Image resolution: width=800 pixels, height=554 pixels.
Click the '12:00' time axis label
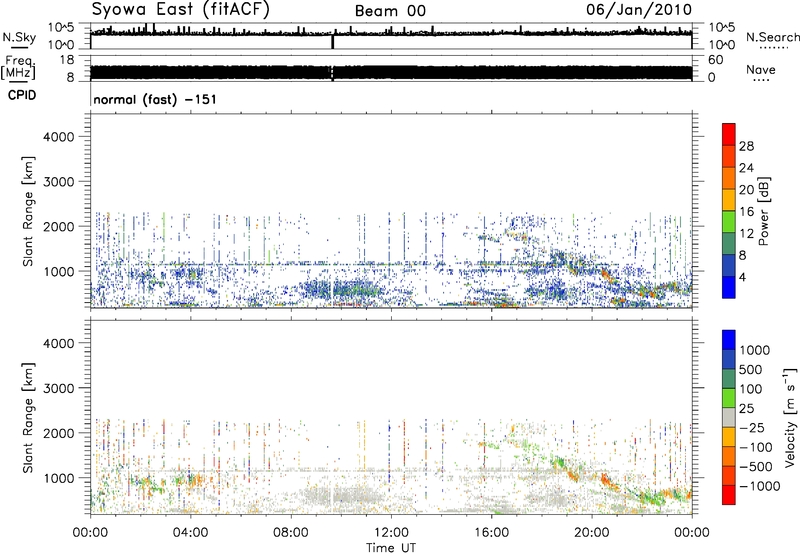[391, 532]
